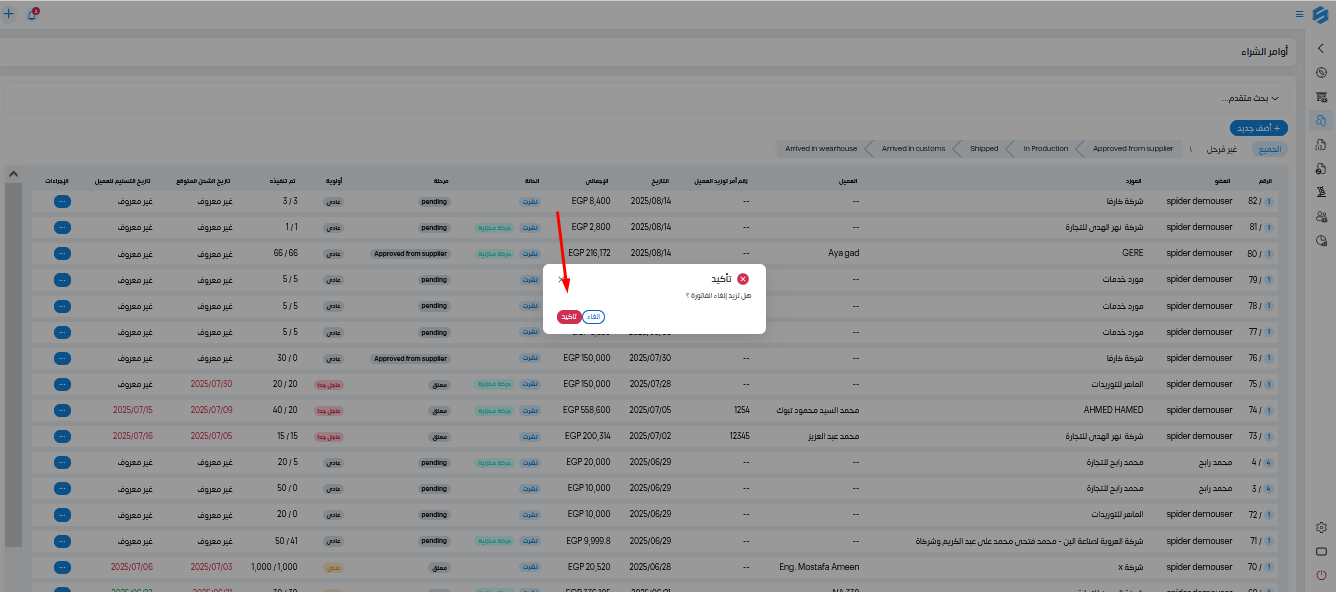The image size is (1336, 592).
Task: Open actions menu for order 76
Action: coord(62,358)
